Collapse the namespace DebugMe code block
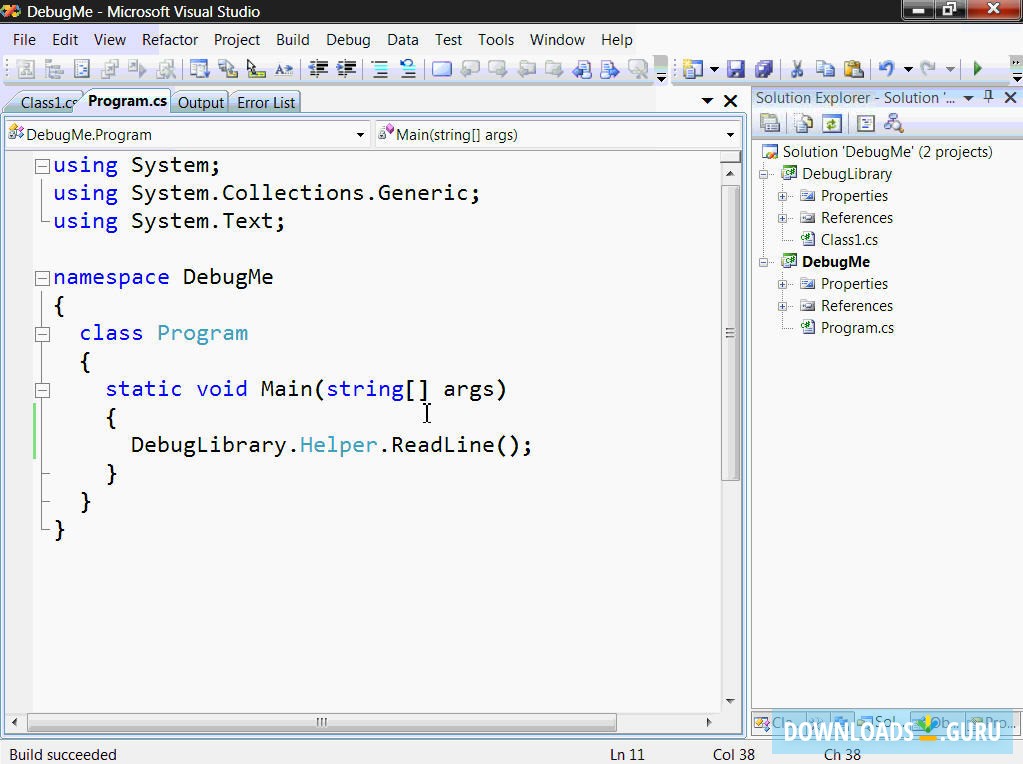 pos(42,278)
